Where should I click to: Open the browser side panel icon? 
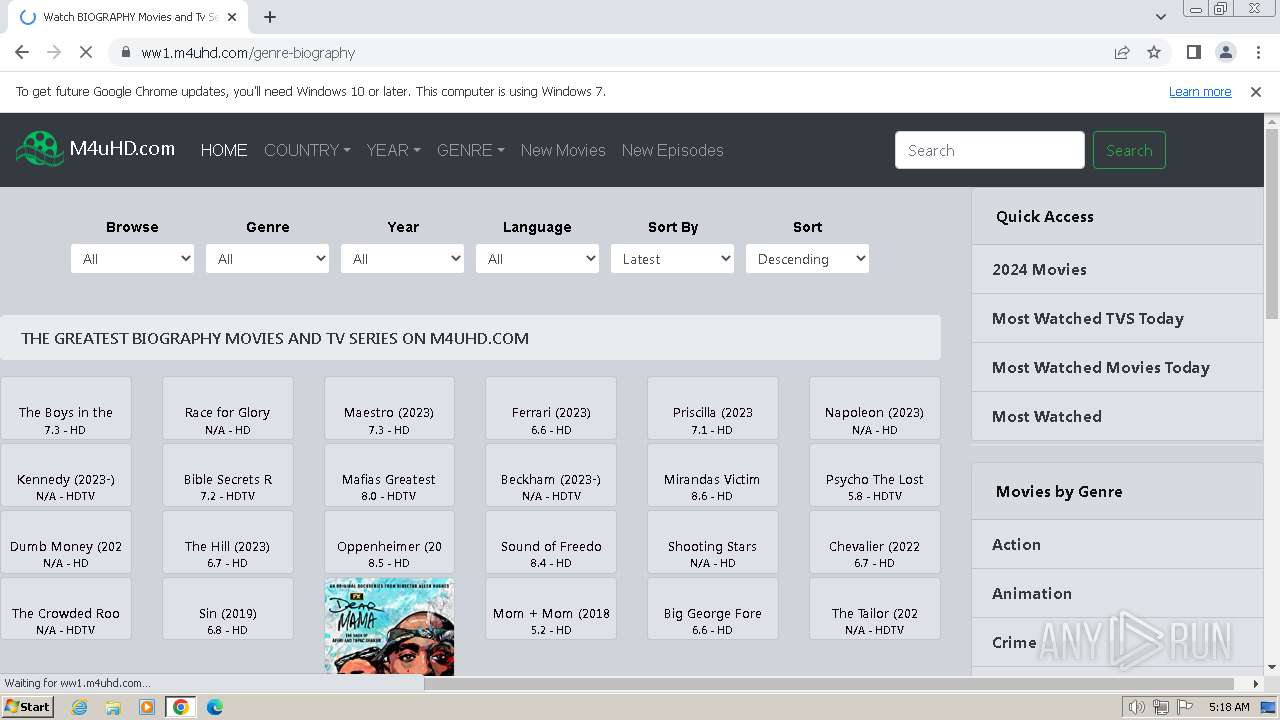pos(1193,52)
